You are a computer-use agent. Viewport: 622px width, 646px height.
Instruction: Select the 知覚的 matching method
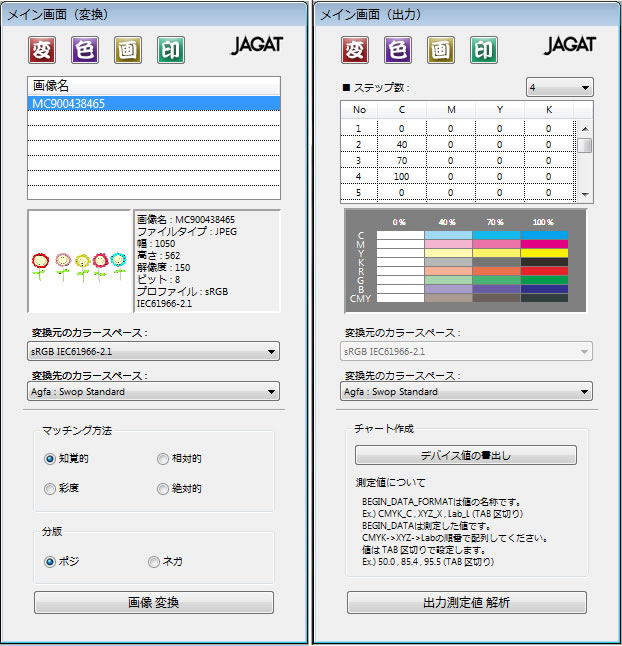tap(50, 459)
